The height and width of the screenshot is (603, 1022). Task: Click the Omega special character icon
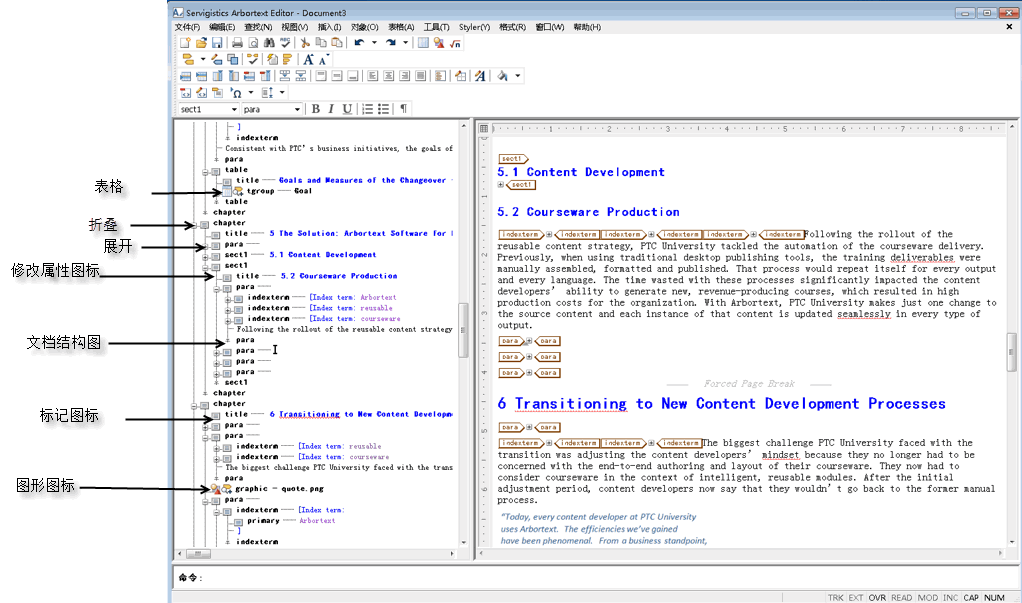[237, 93]
